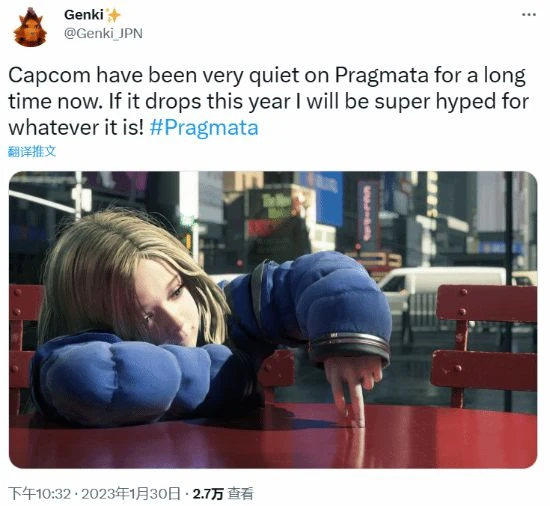The image size is (550, 506).
Task: Click the 查看 views label
Action: click(240, 494)
